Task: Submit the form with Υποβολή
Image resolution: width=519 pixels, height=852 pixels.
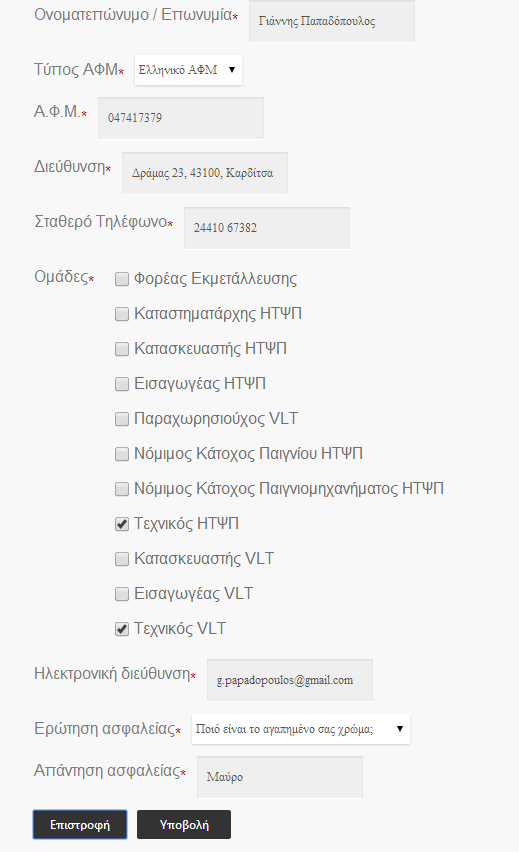Action: [x=184, y=825]
